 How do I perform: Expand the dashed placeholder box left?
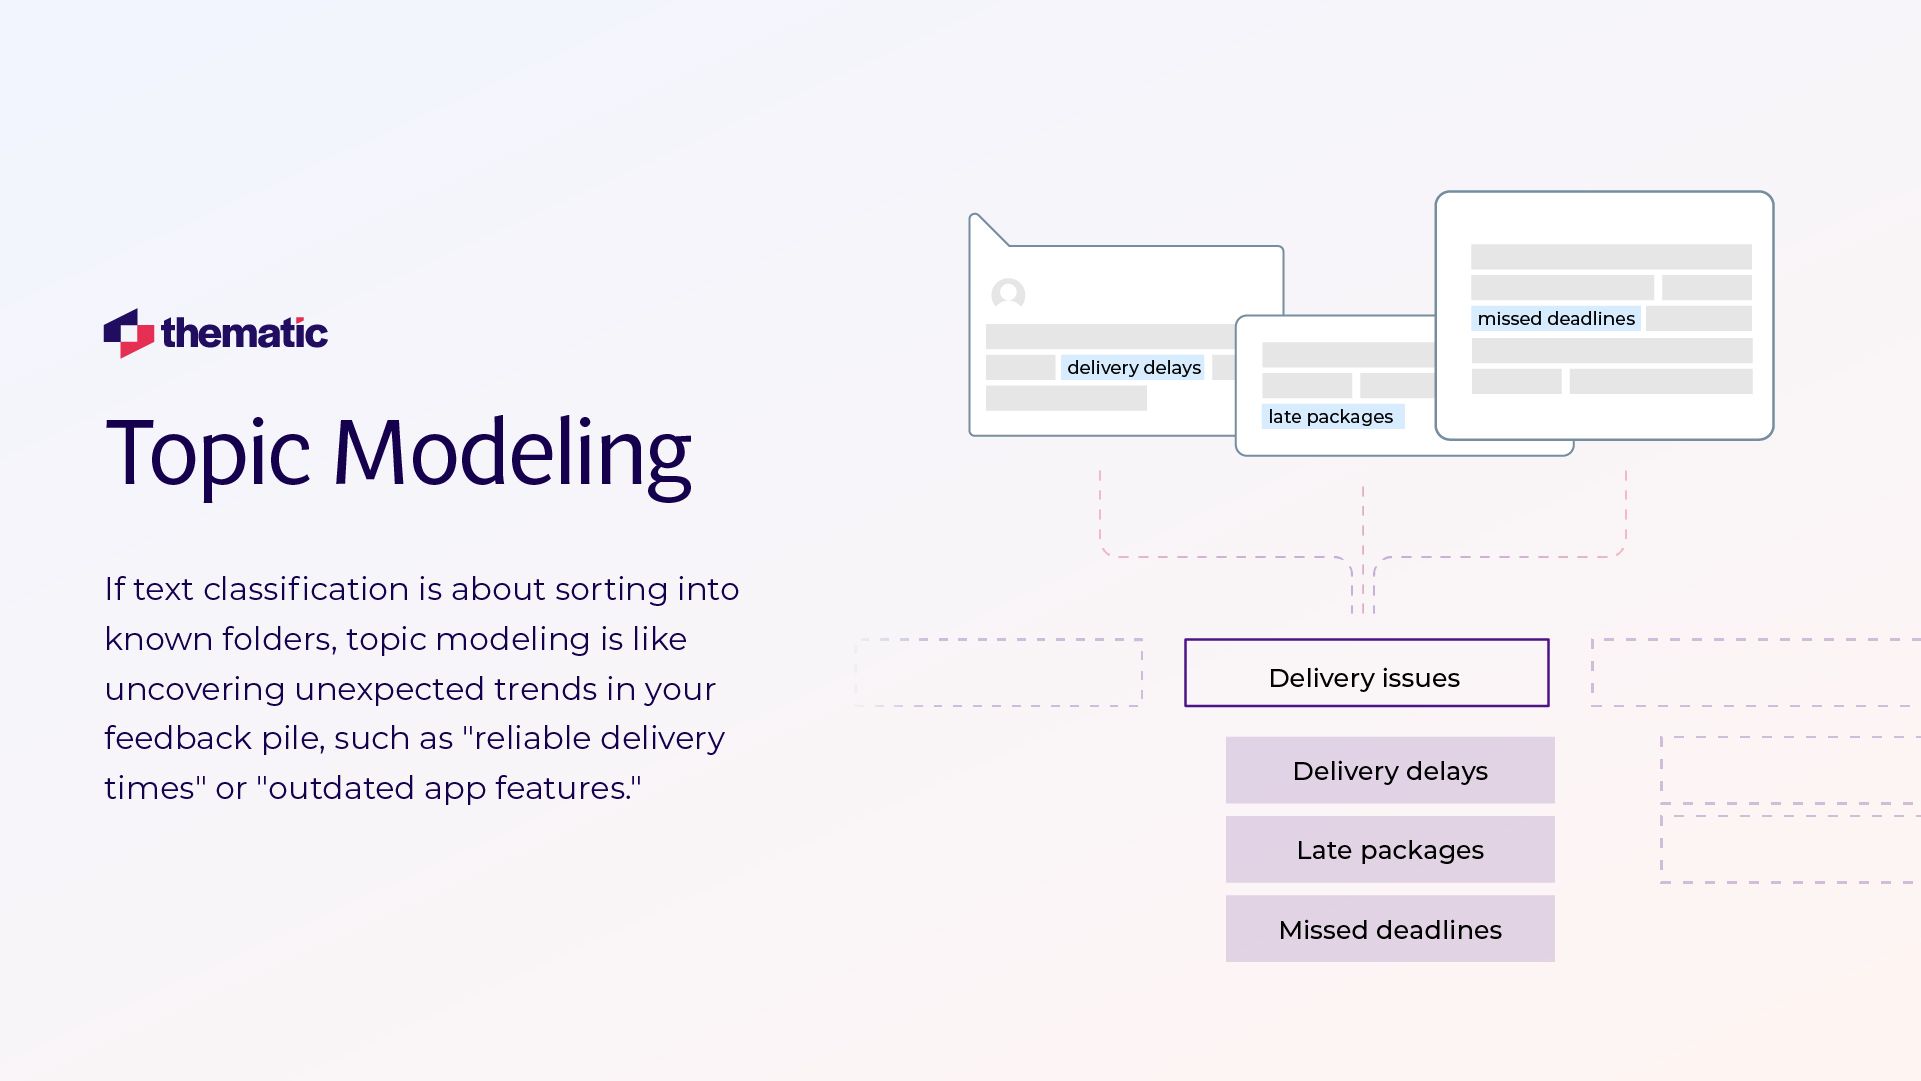pyautogui.click(x=997, y=672)
